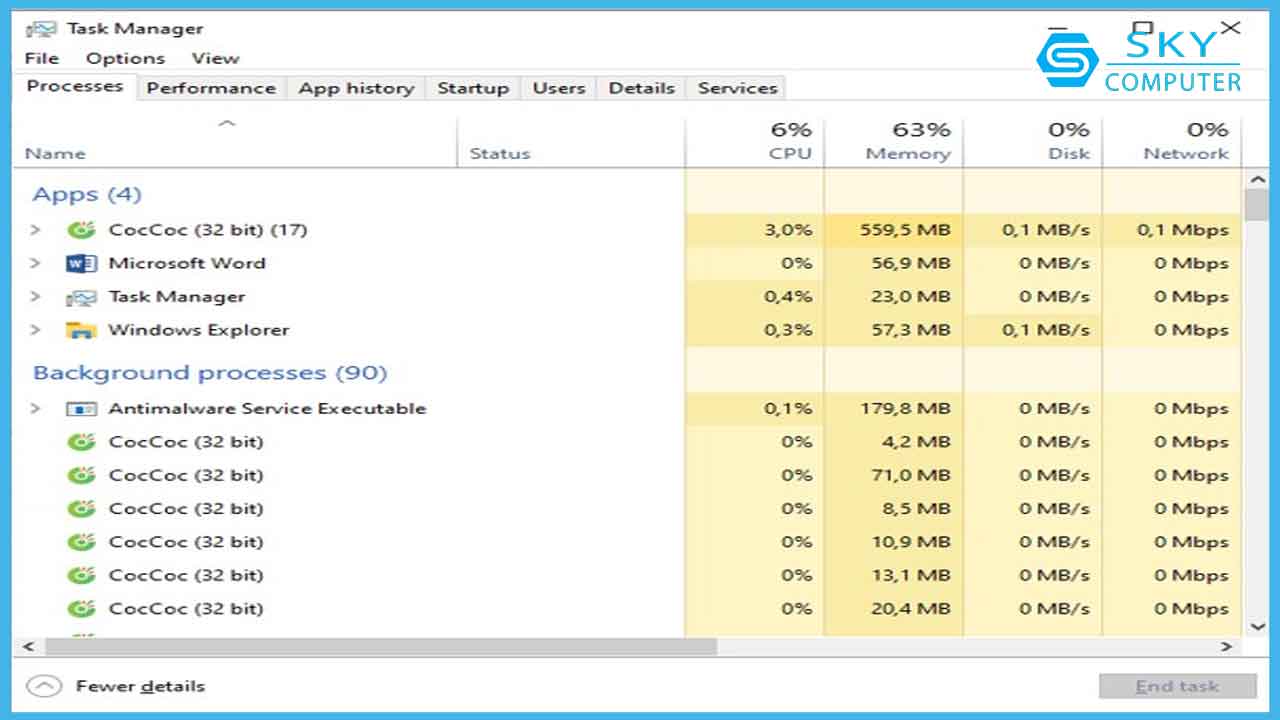The width and height of the screenshot is (1280, 720).
Task: Click the Windows Explorer folder icon
Action: click(x=81, y=330)
